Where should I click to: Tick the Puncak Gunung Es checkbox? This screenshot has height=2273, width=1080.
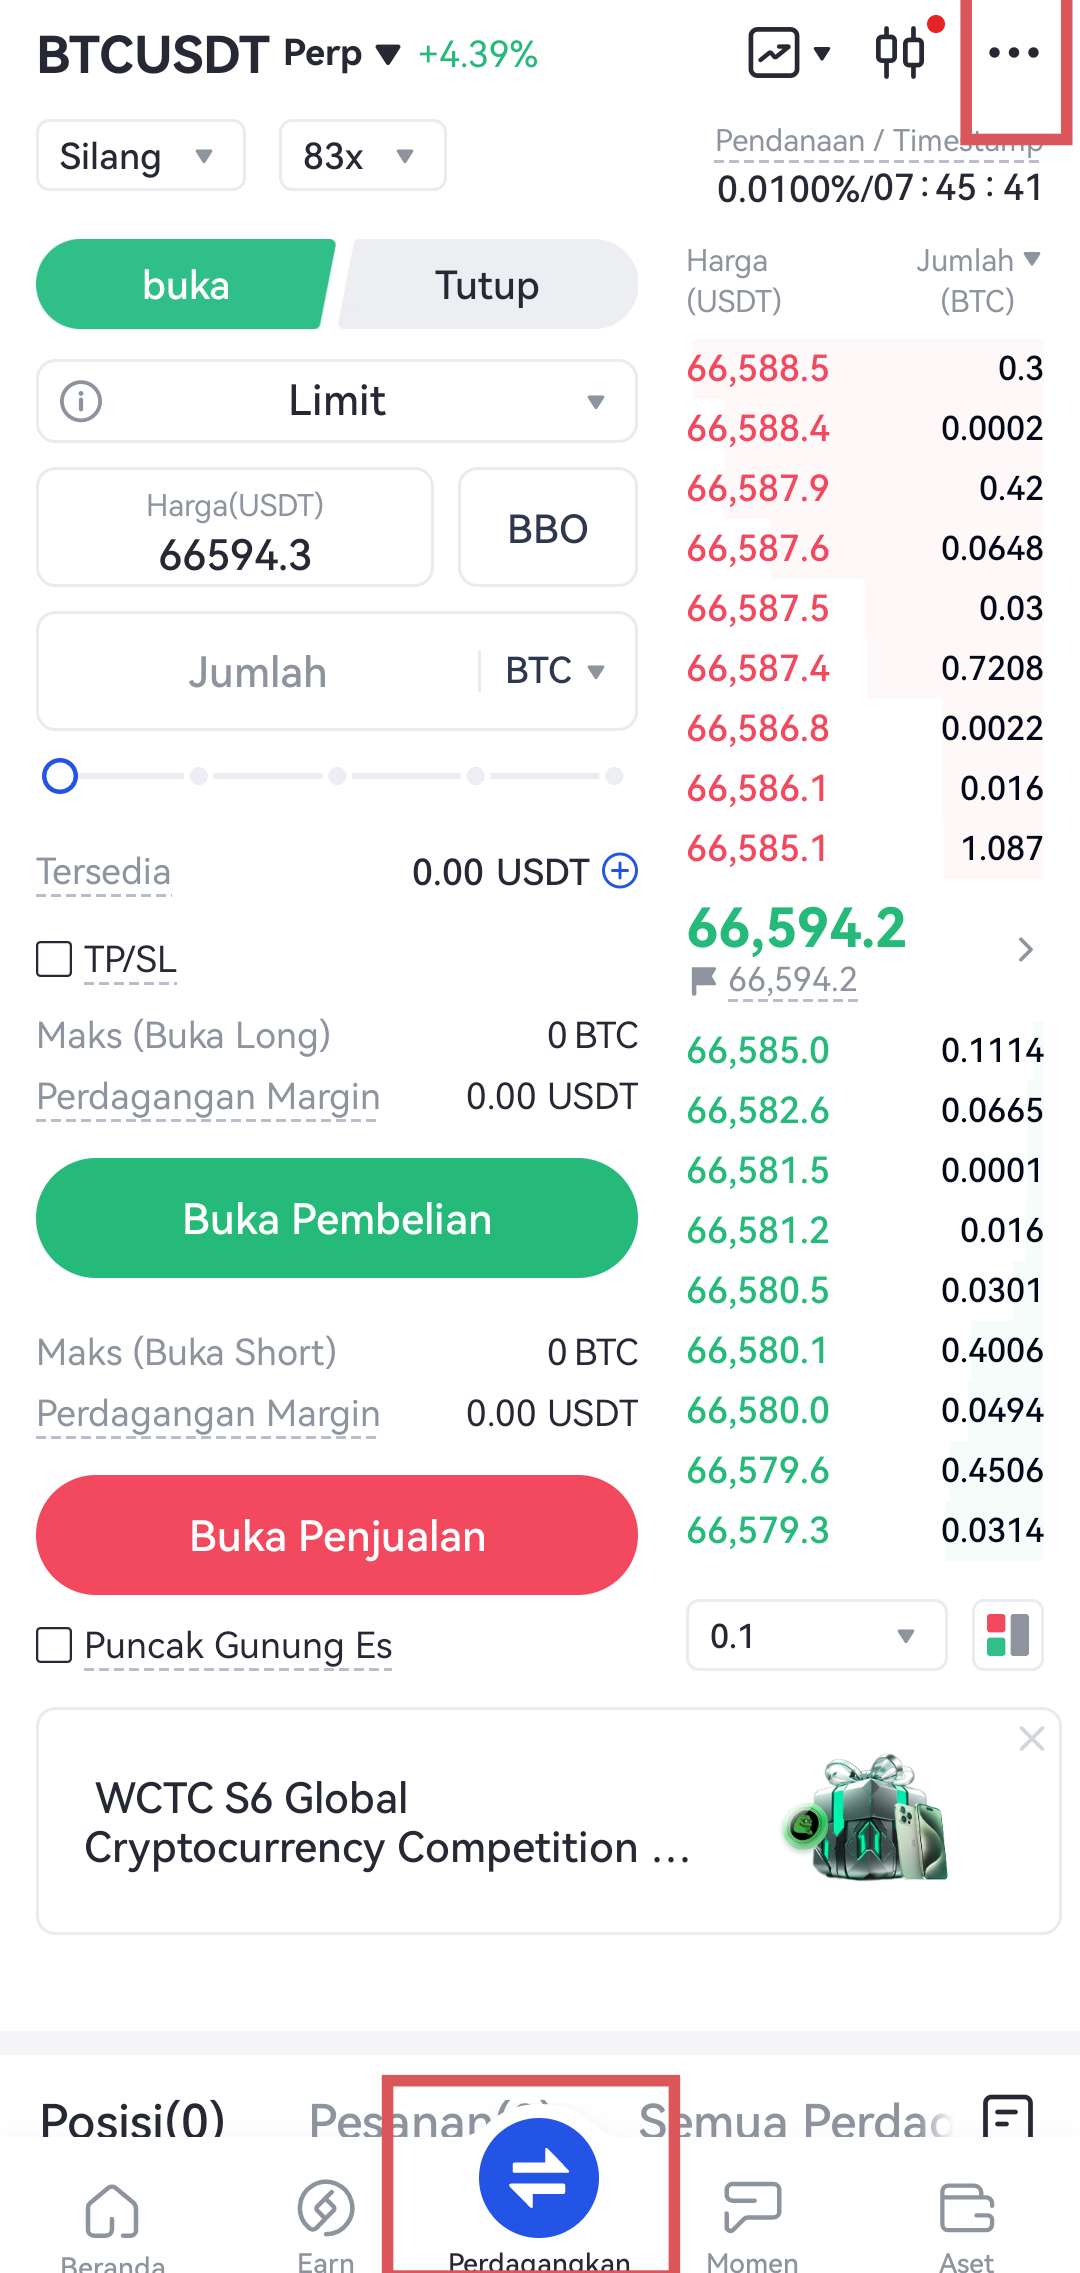point(54,1645)
